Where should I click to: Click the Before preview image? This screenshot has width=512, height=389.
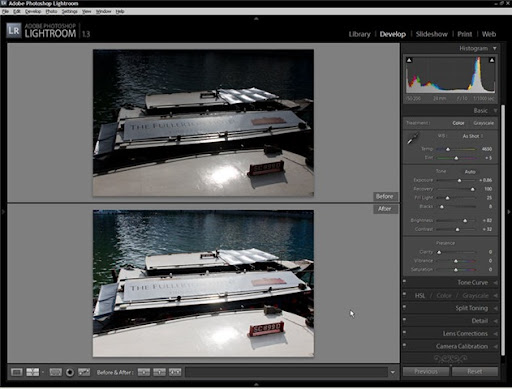tap(203, 123)
